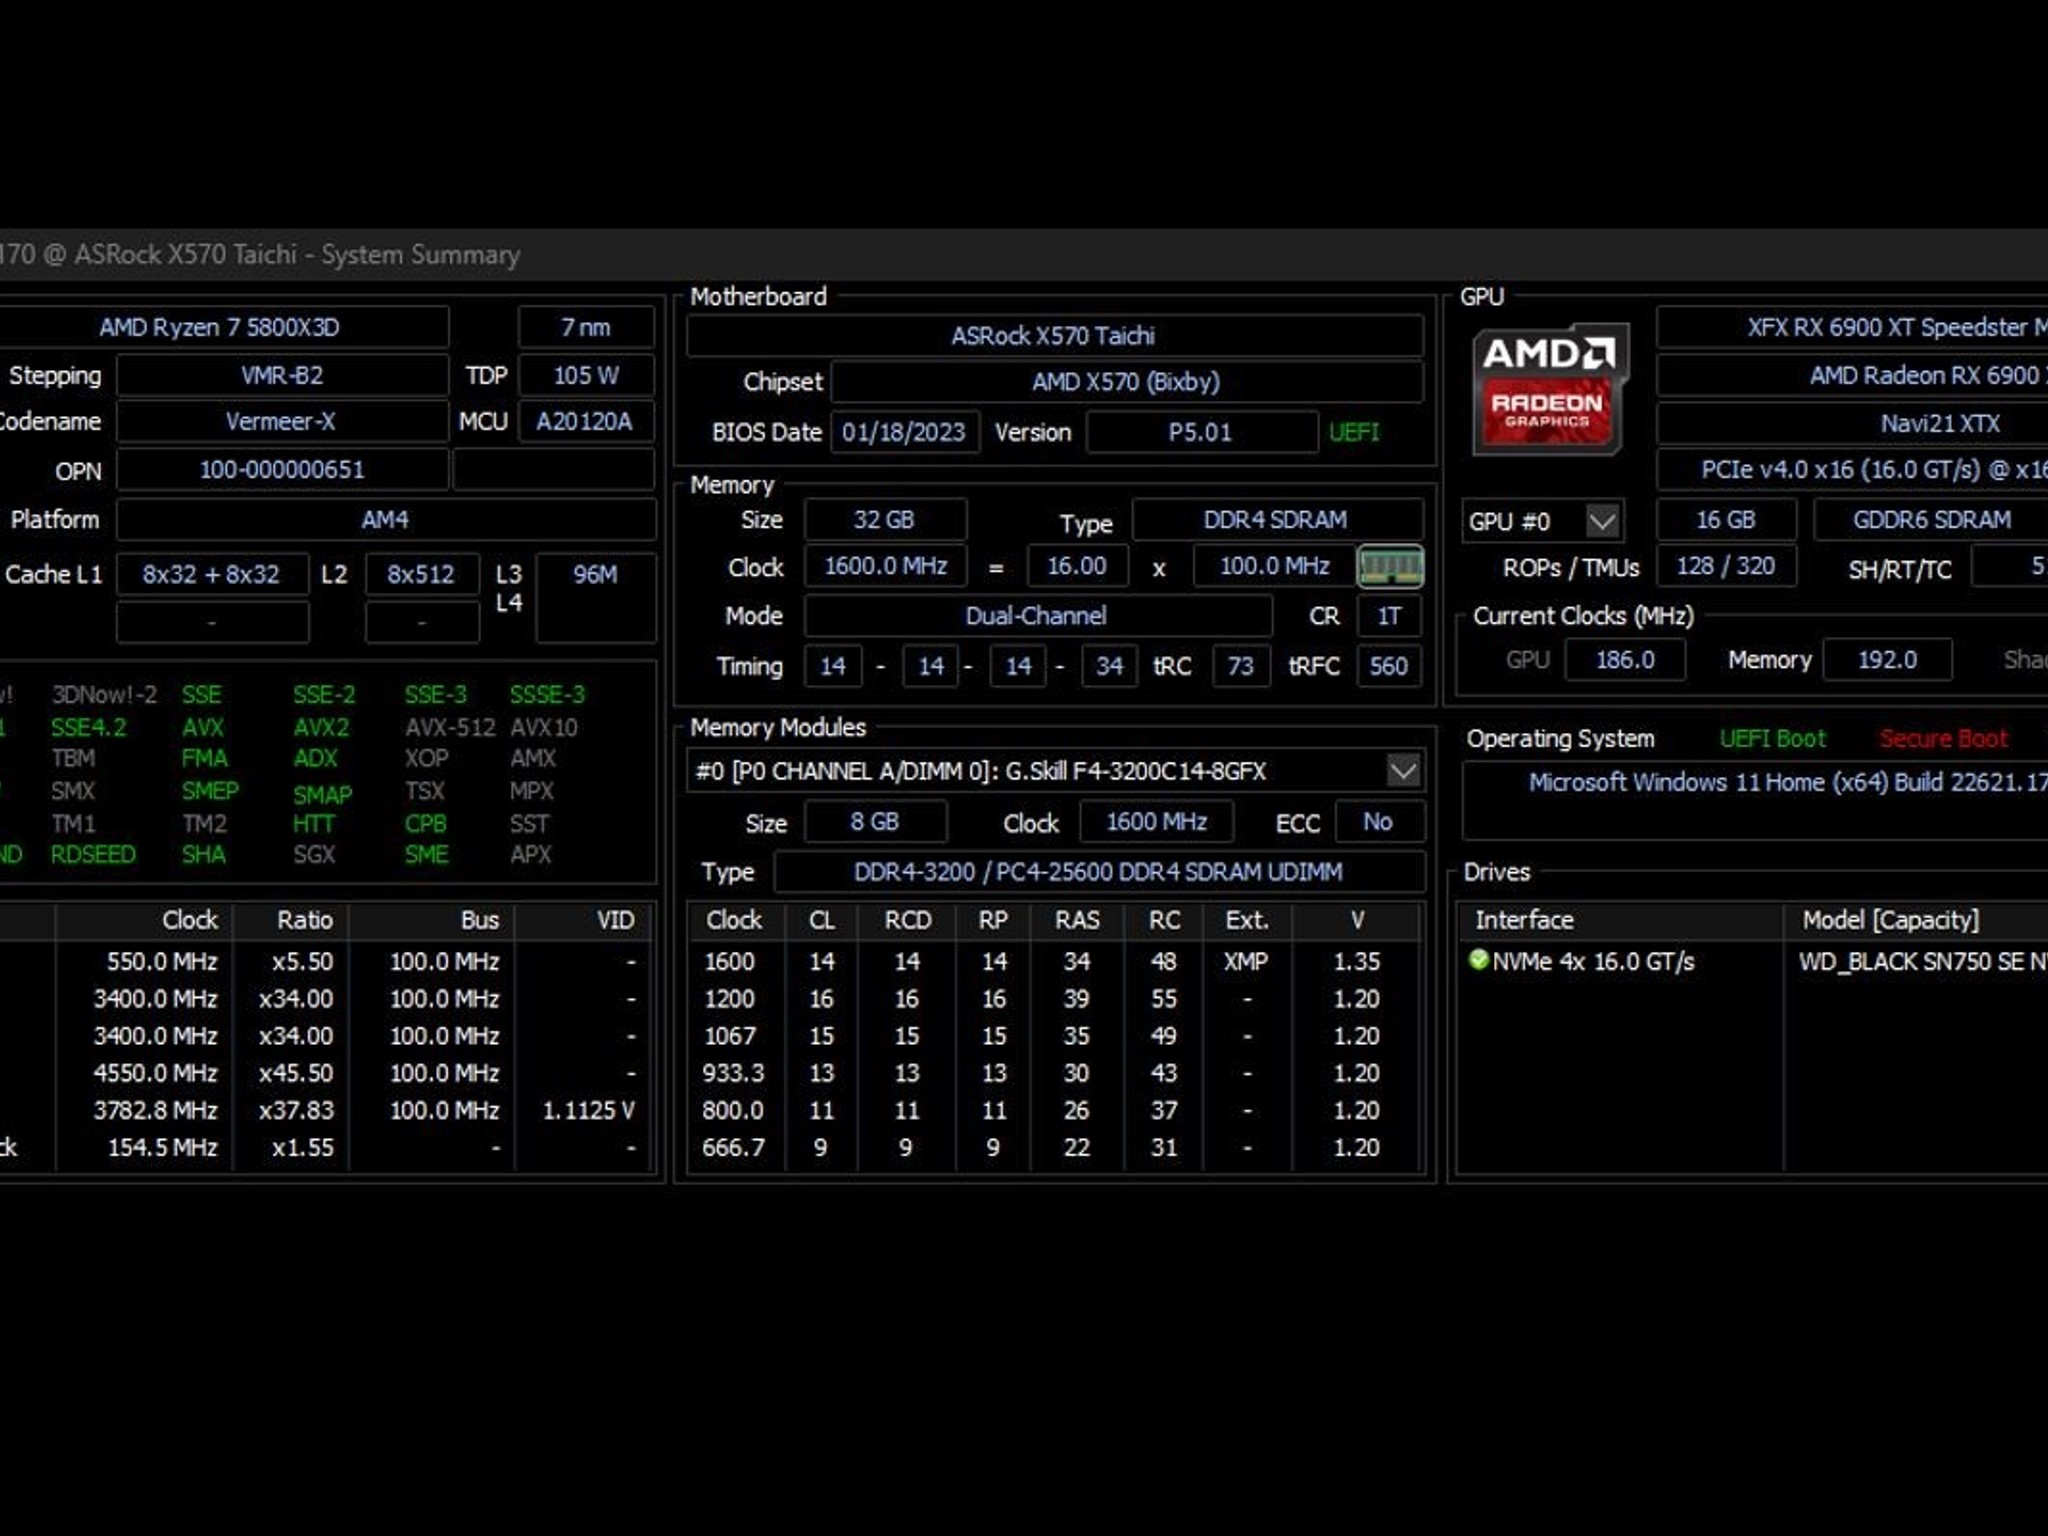Click DDR4-3200 / PC4-25600 type field
This screenshot has width=2048, height=1536.
(1099, 872)
